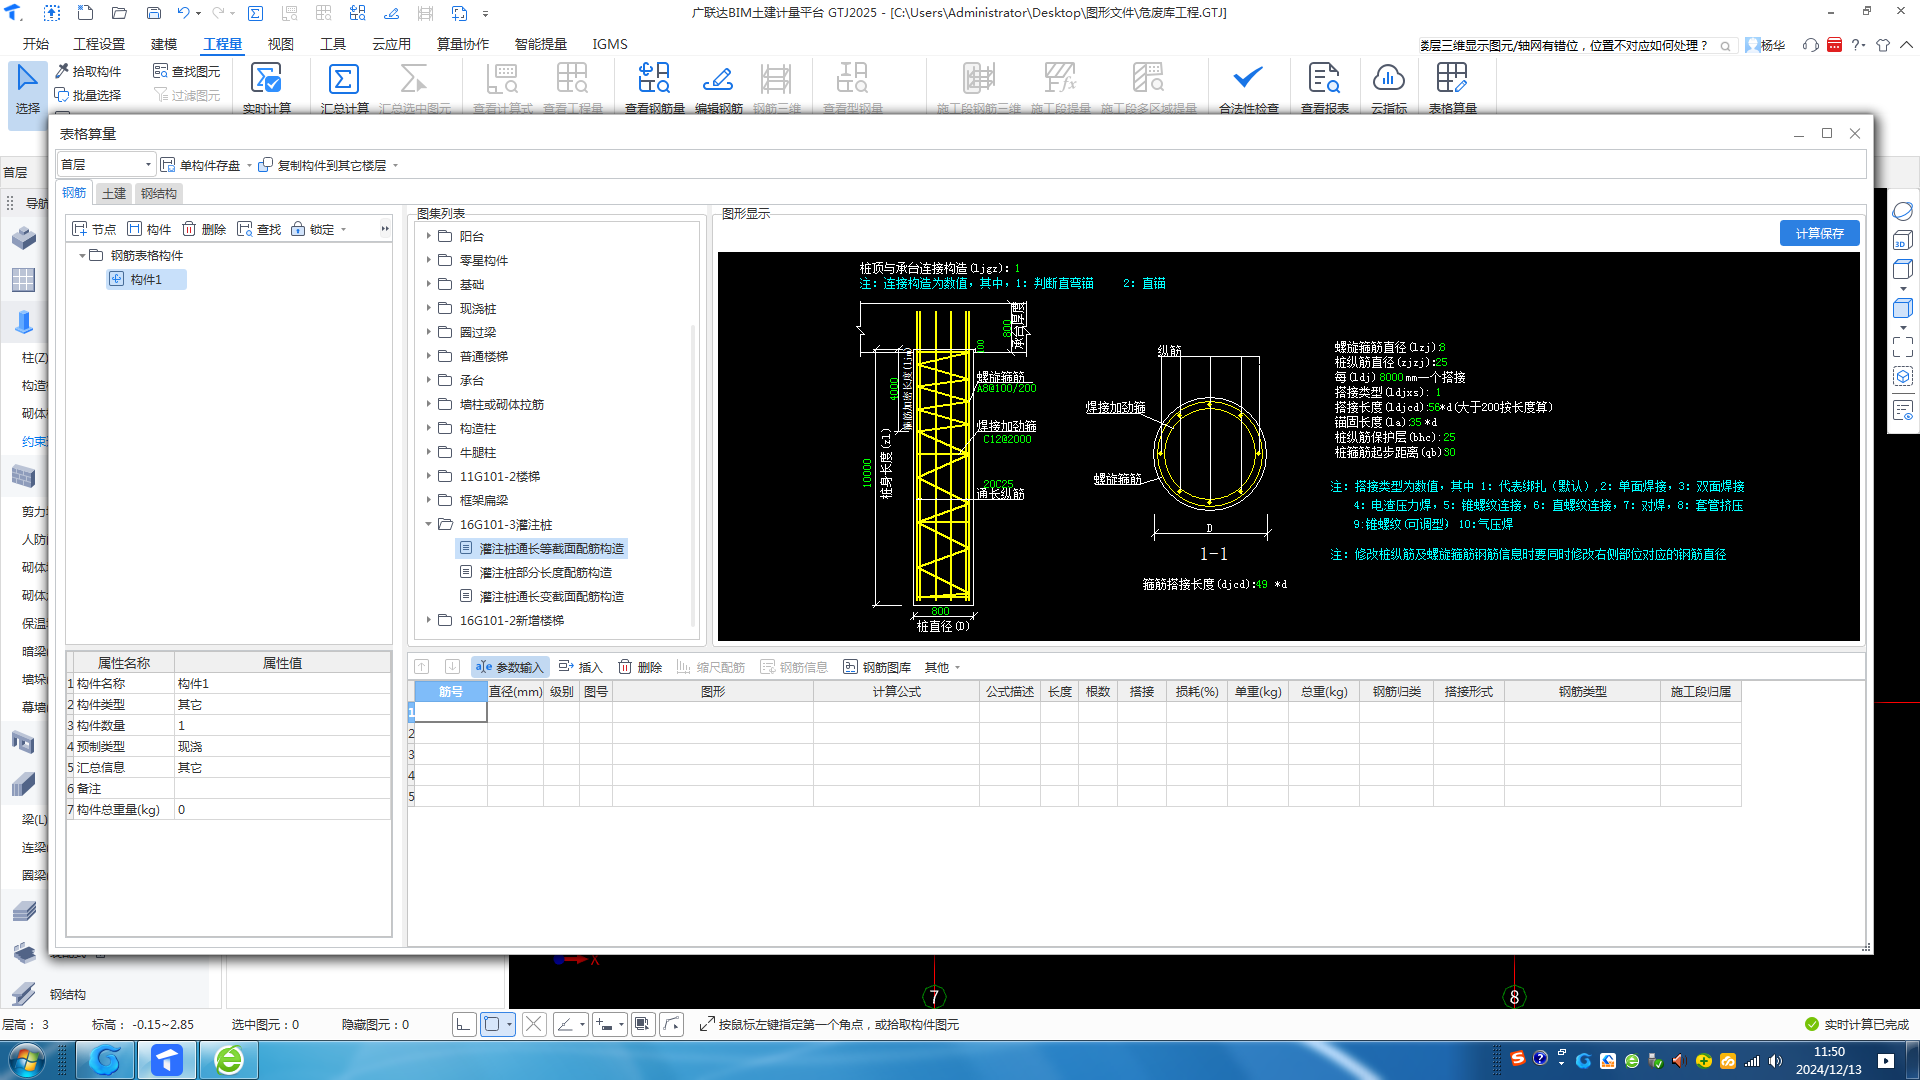
Task: Click 删除 in the component tree toolbar
Action: 204,229
